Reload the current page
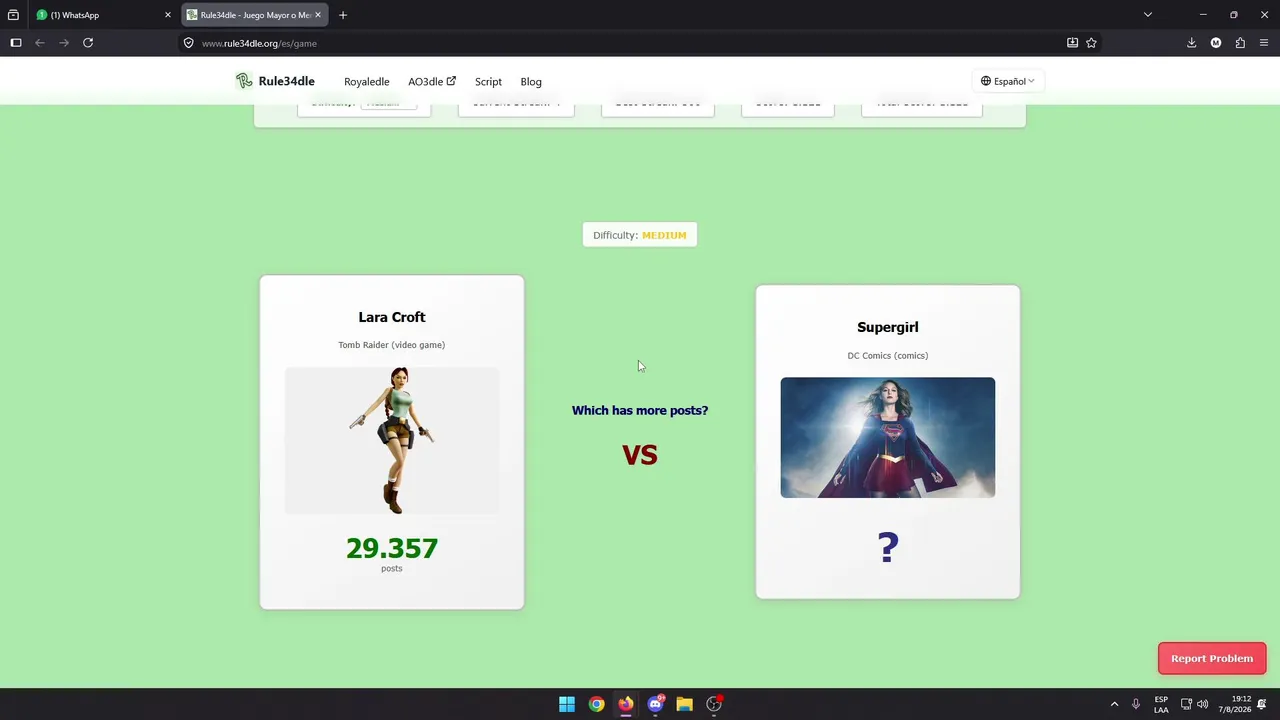The width and height of the screenshot is (1280, 720). click(88, 43)
